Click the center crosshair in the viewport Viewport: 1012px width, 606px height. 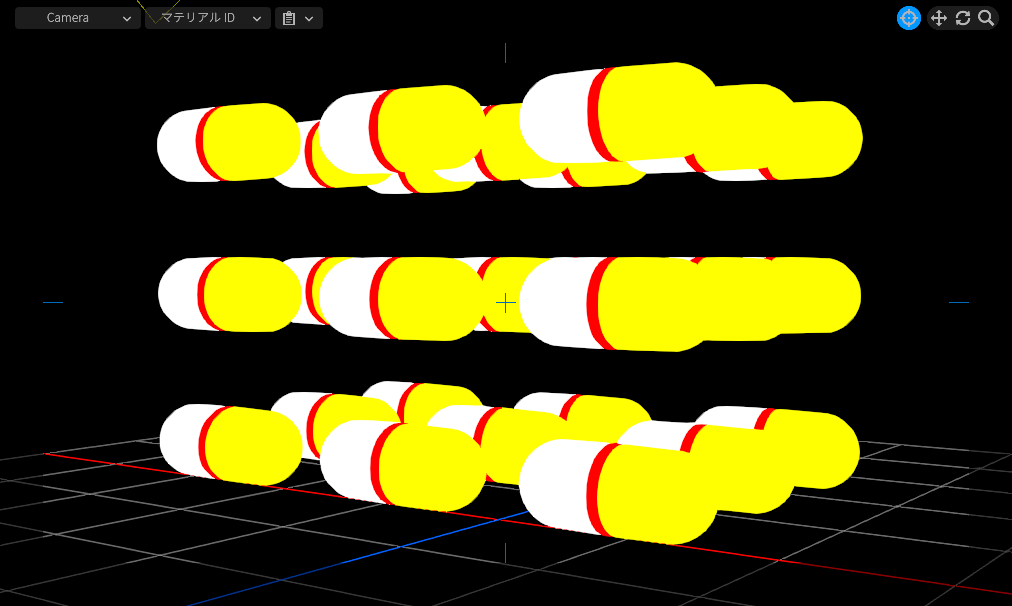click(506, 302)
